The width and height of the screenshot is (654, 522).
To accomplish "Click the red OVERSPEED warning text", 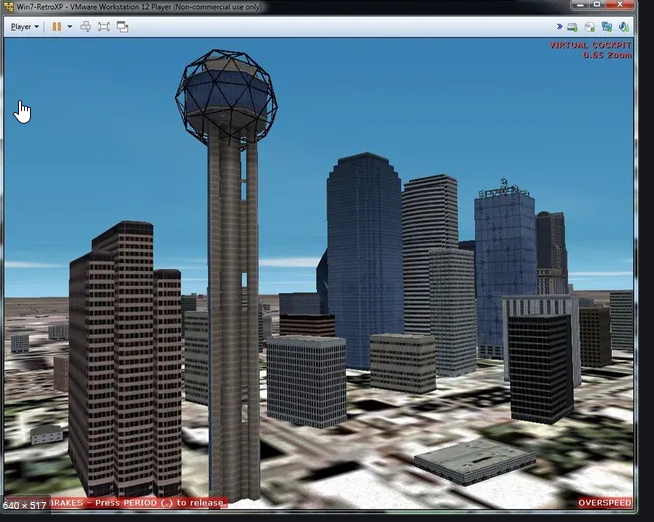I will point(604,503).
